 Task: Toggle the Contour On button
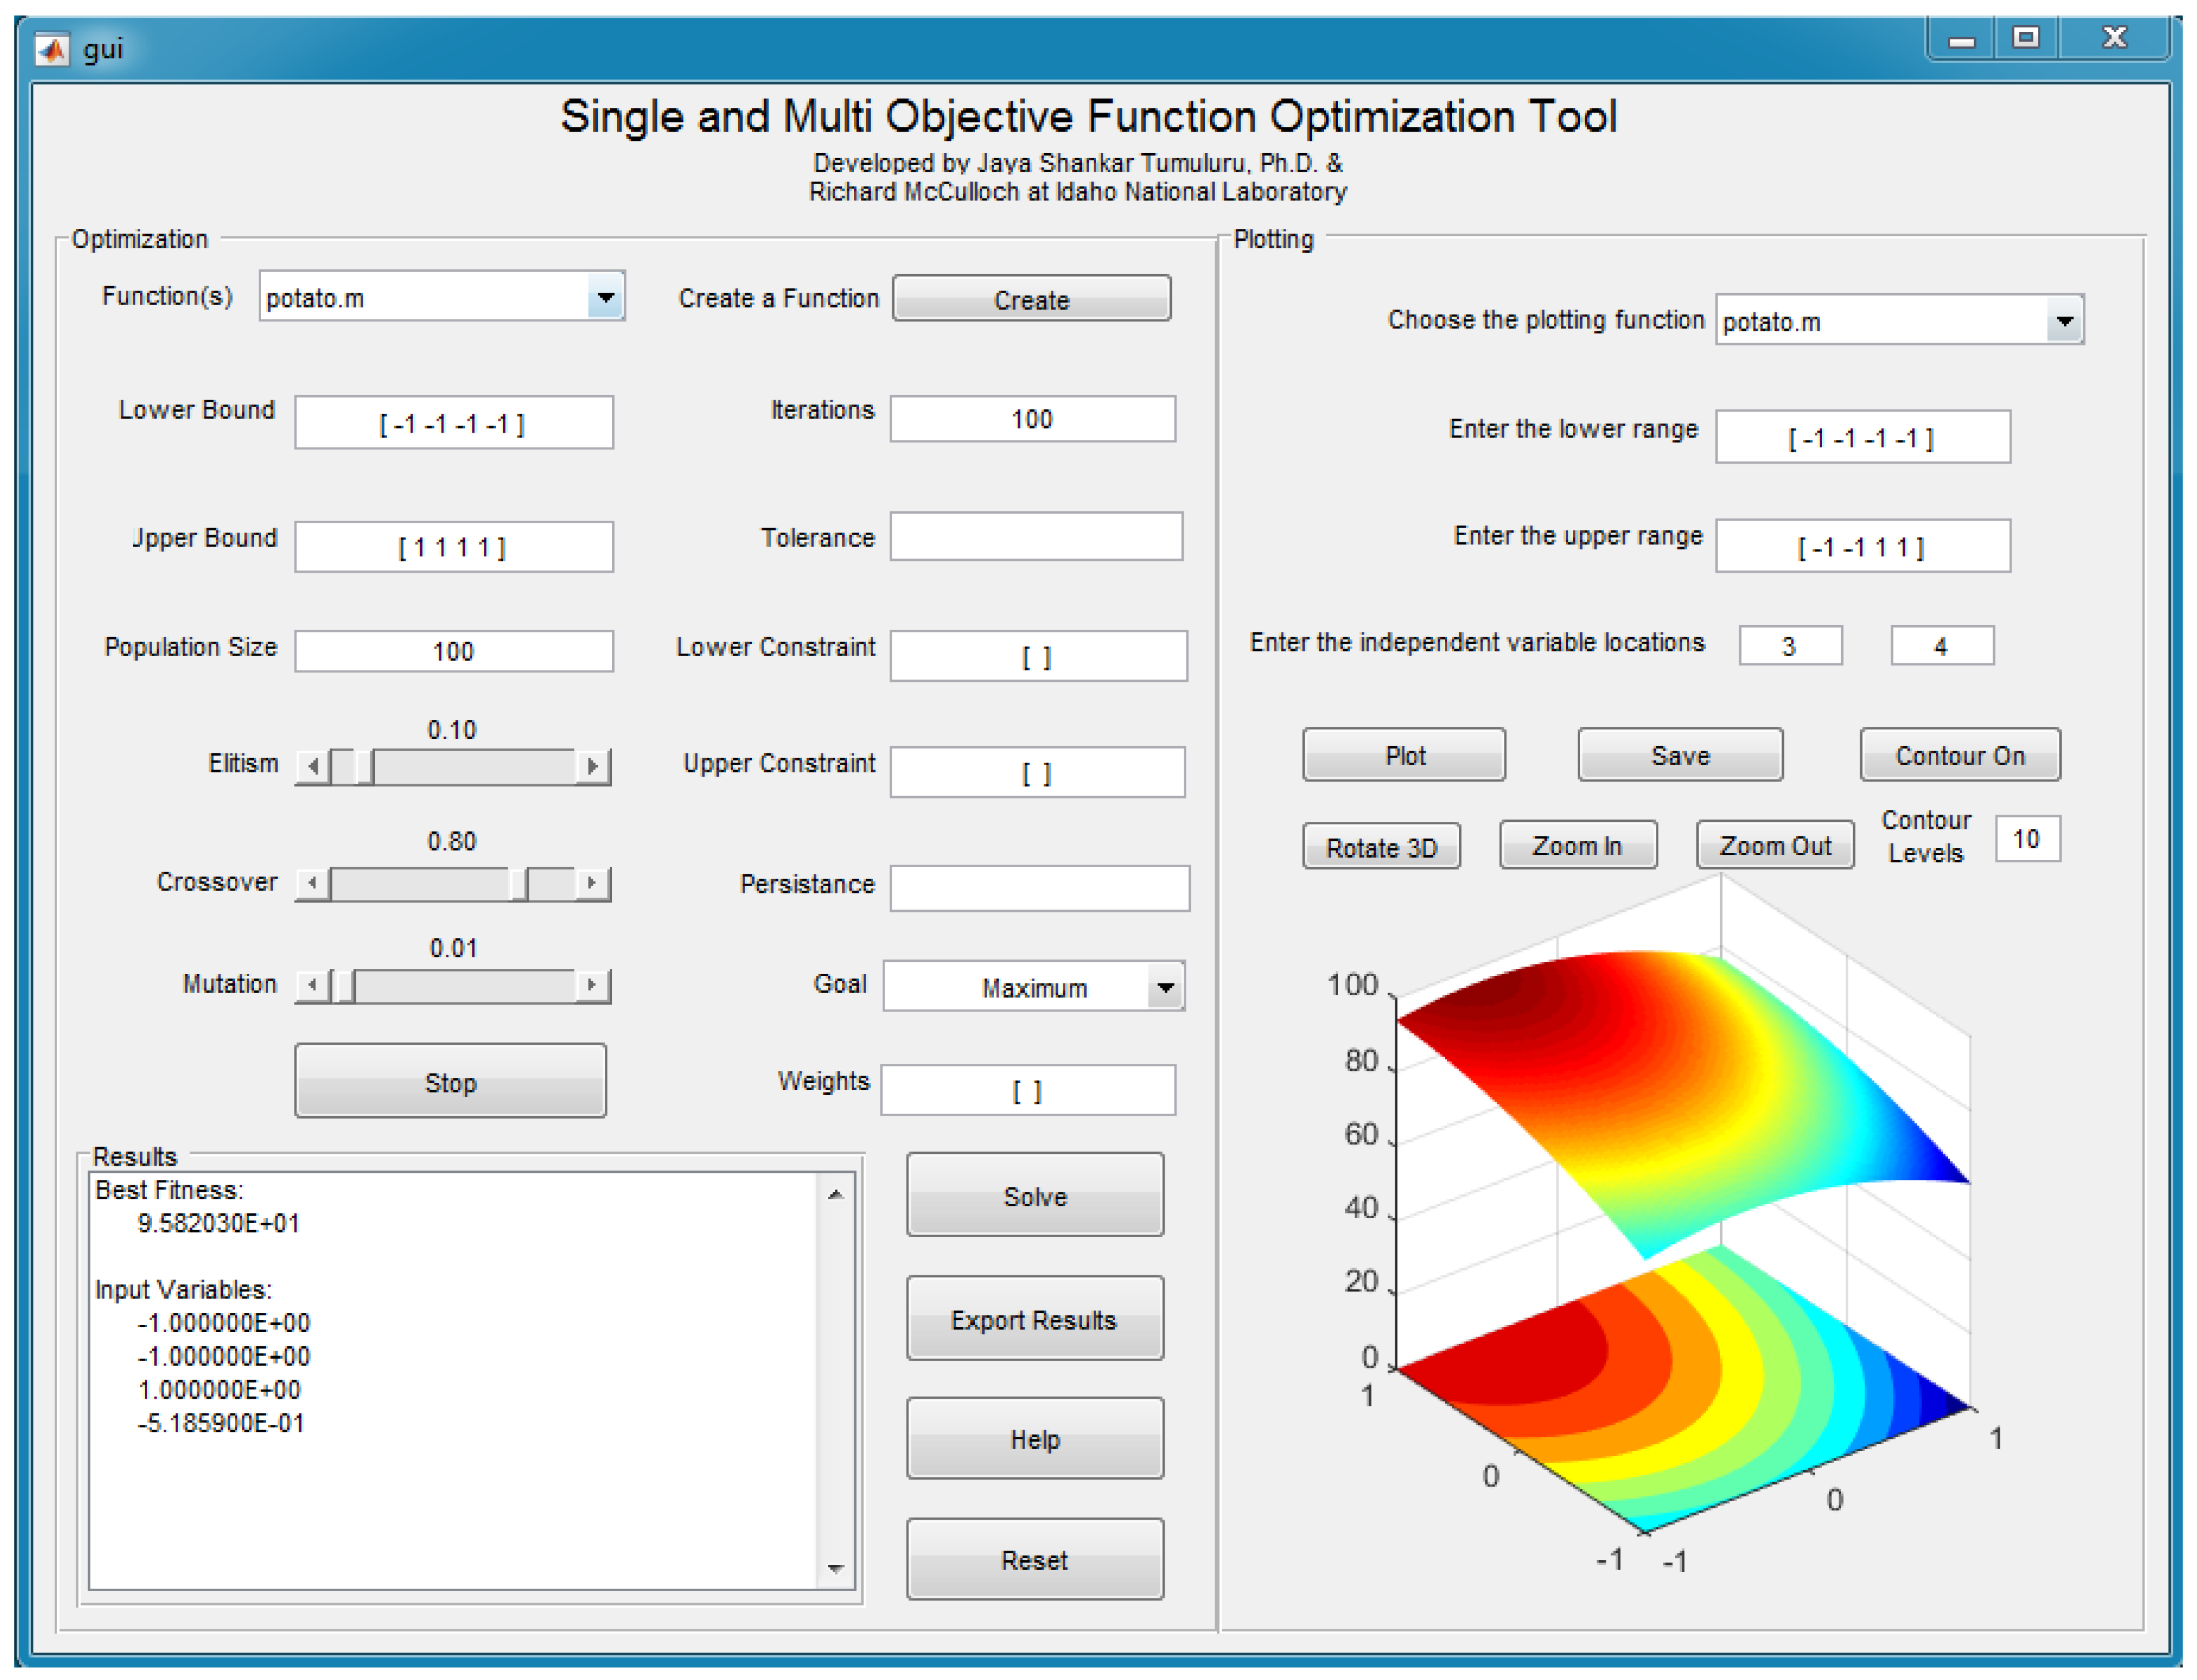tap(1960, 756)
